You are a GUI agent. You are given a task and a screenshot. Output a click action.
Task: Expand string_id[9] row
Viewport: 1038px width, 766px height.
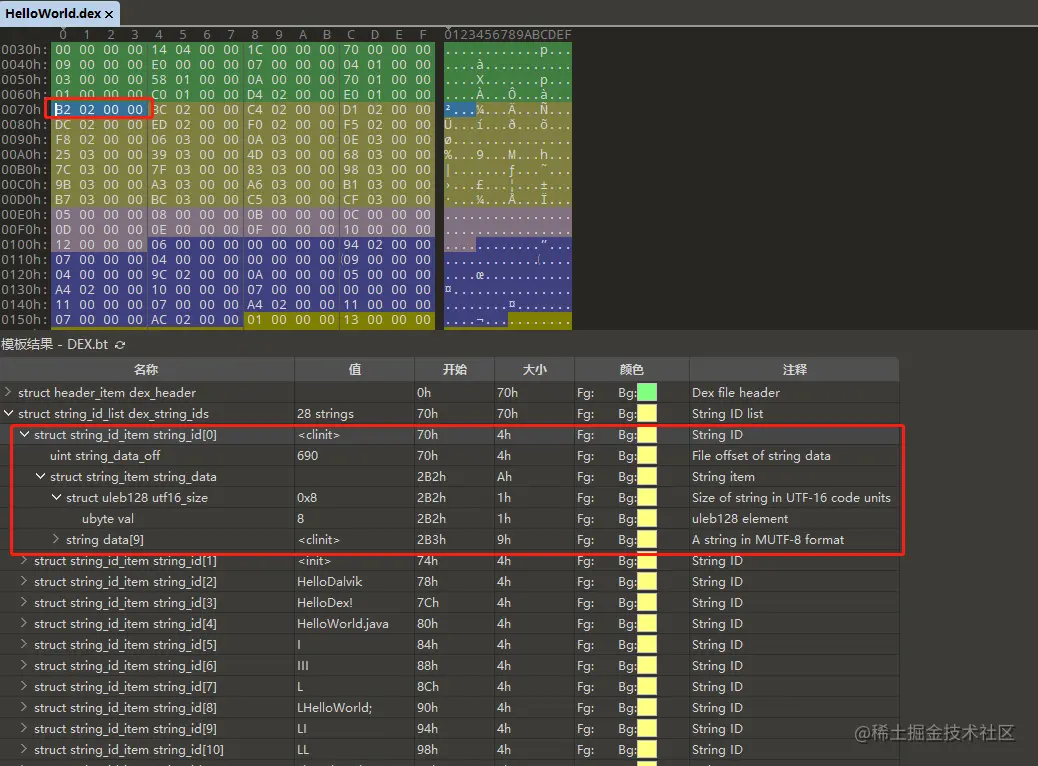click(x=24, y=728)
